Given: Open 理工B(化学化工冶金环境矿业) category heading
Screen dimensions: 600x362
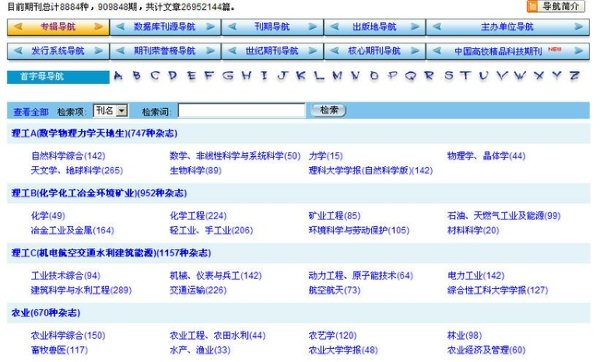Looking at the screenshot, I should [99, 193].
